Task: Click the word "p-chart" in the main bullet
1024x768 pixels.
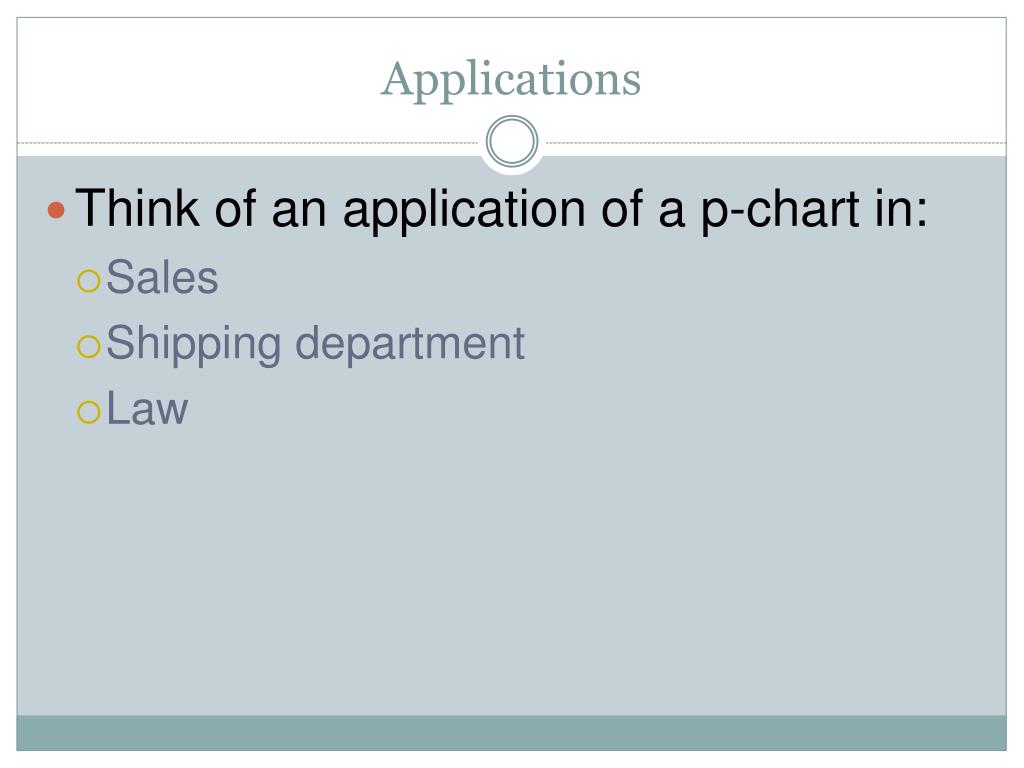Action: click(x=780, y=210)
